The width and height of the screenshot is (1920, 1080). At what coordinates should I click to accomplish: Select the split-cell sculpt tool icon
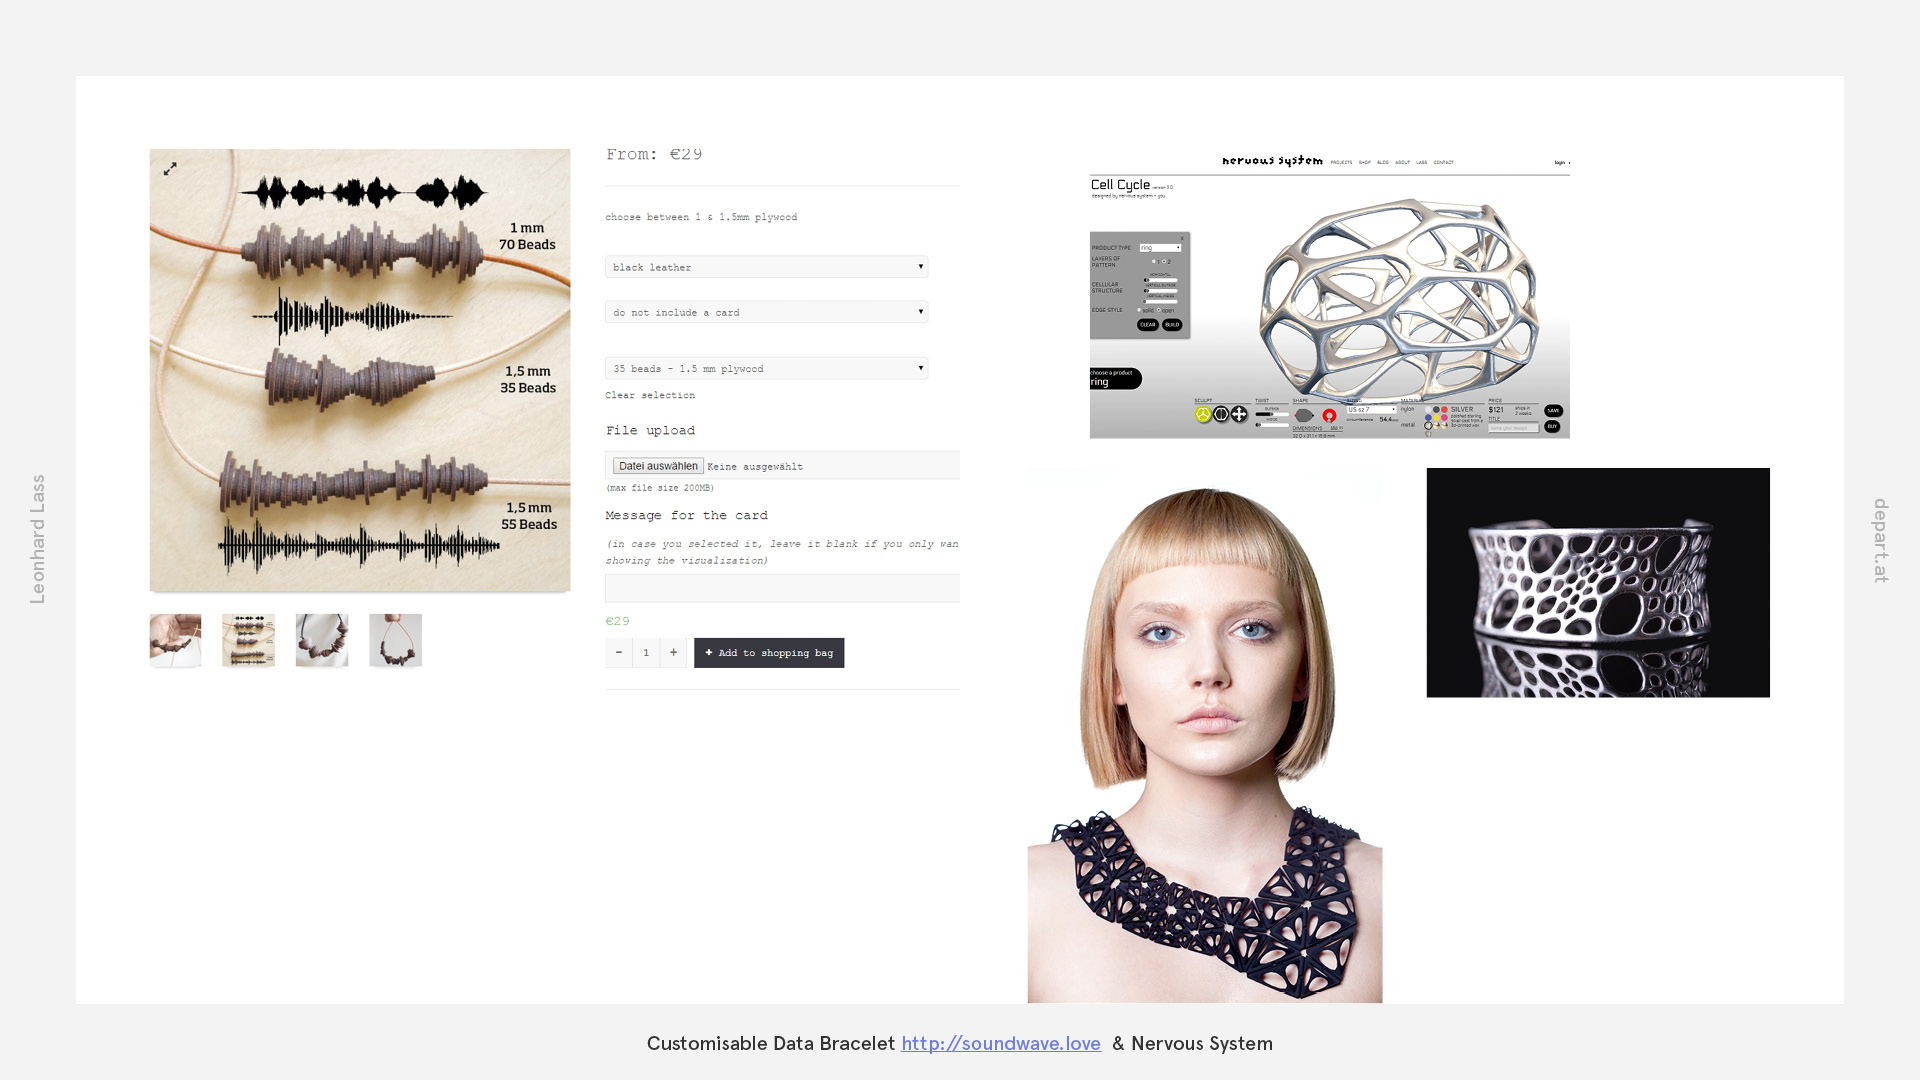1221,414
